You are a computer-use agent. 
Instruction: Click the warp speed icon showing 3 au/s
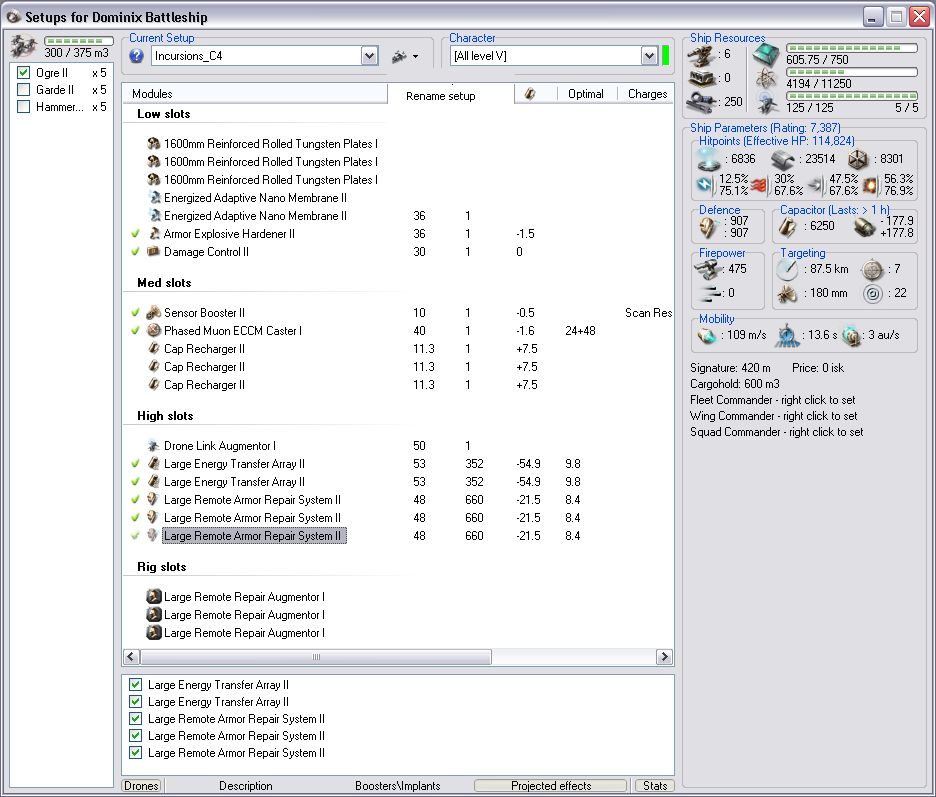[x=851, y=336]
